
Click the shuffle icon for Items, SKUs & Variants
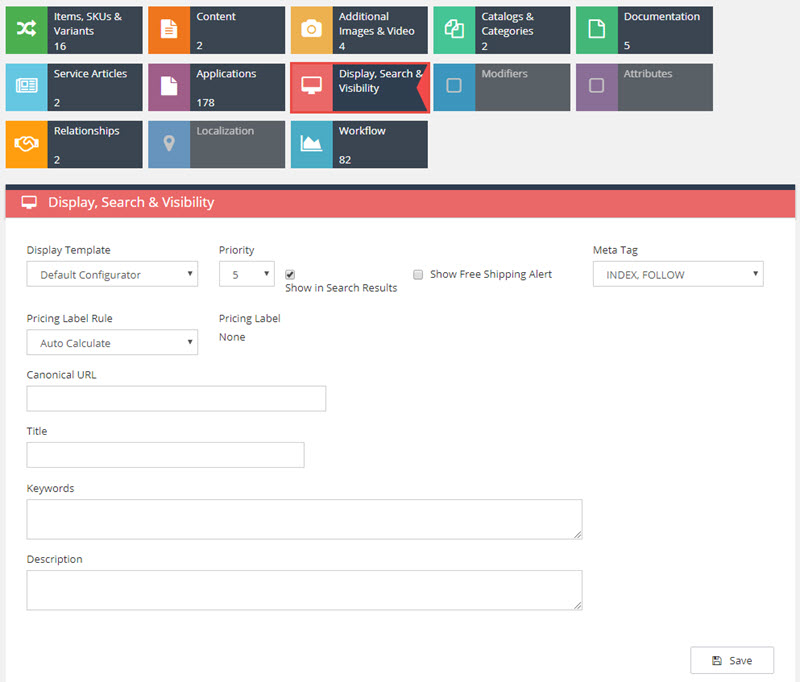coord(27,30)
